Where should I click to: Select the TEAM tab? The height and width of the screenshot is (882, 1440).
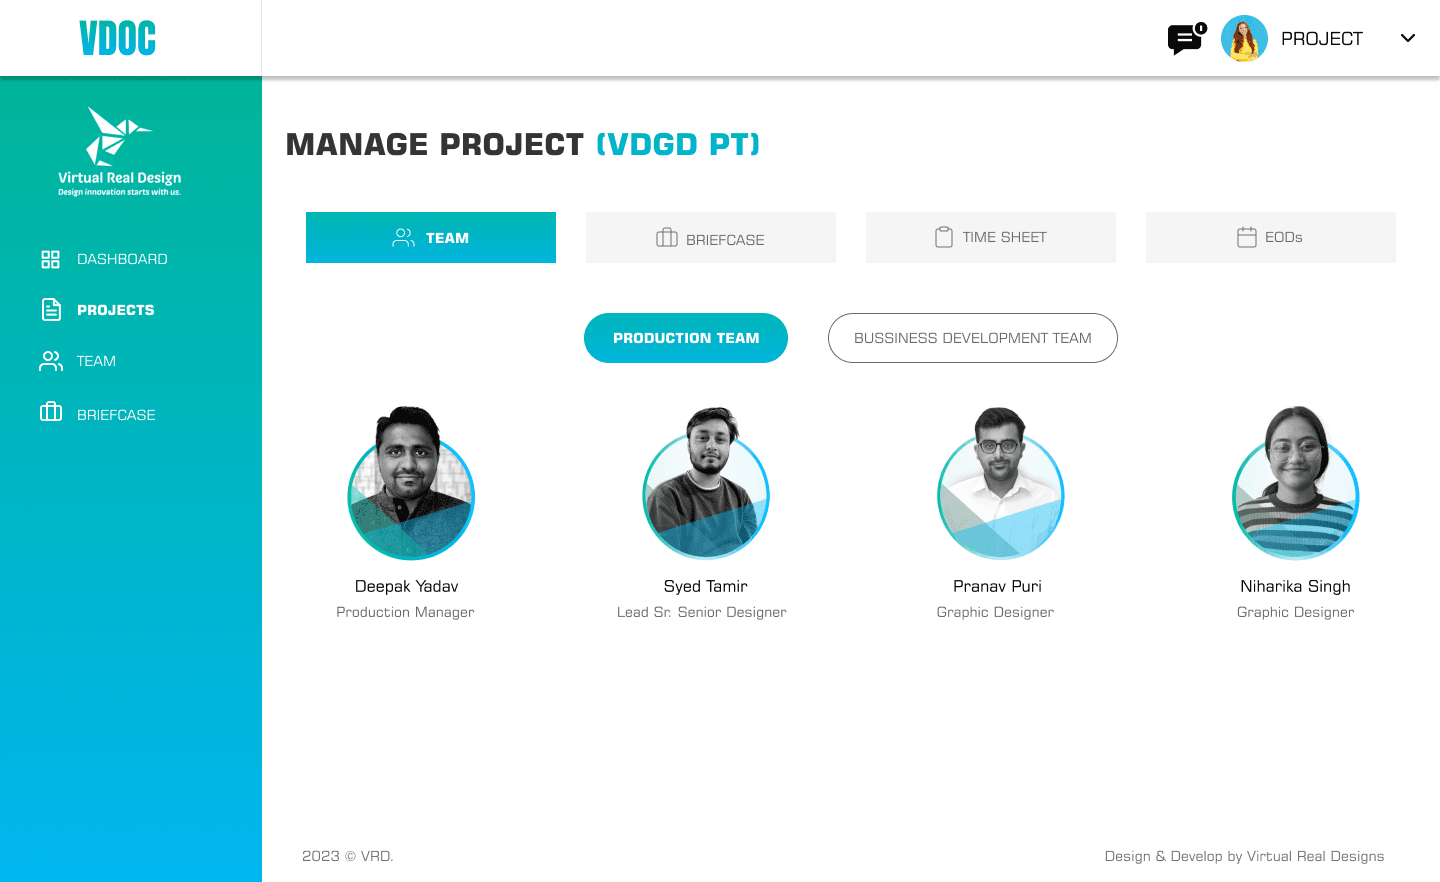click(431, 237)
